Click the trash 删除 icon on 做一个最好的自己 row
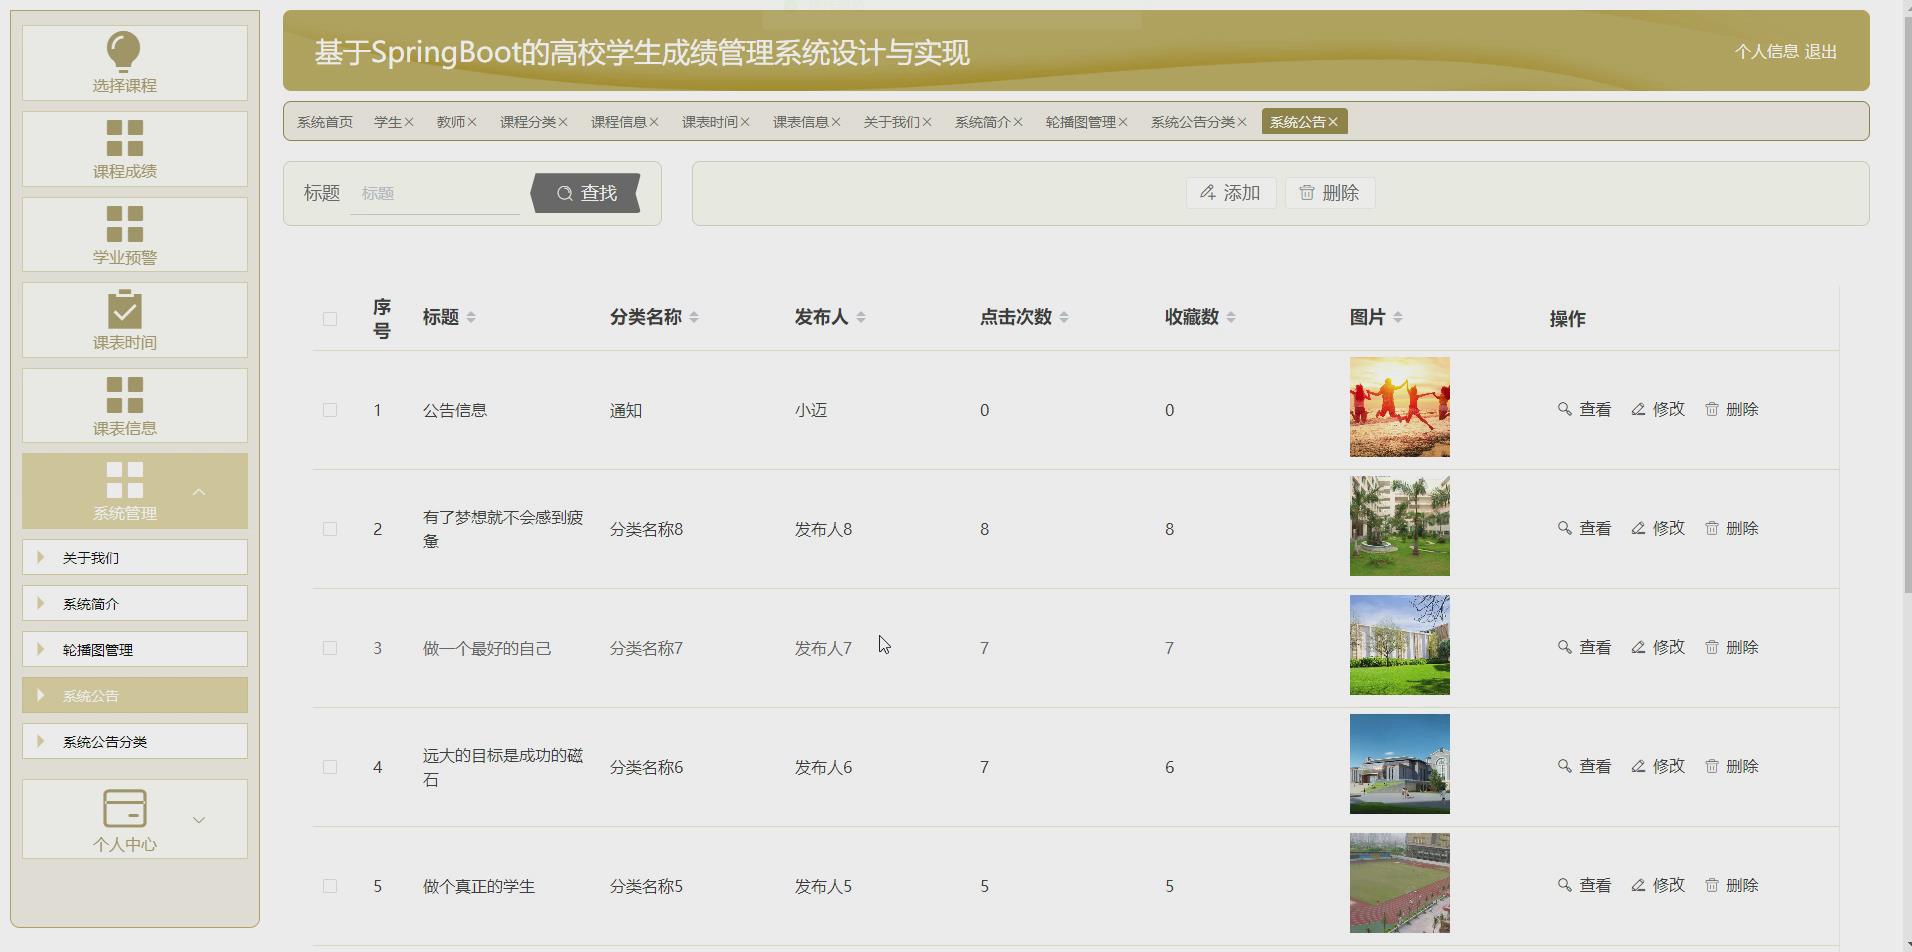The width and height of the screenshot is (1912, 952). (1713, 647)
